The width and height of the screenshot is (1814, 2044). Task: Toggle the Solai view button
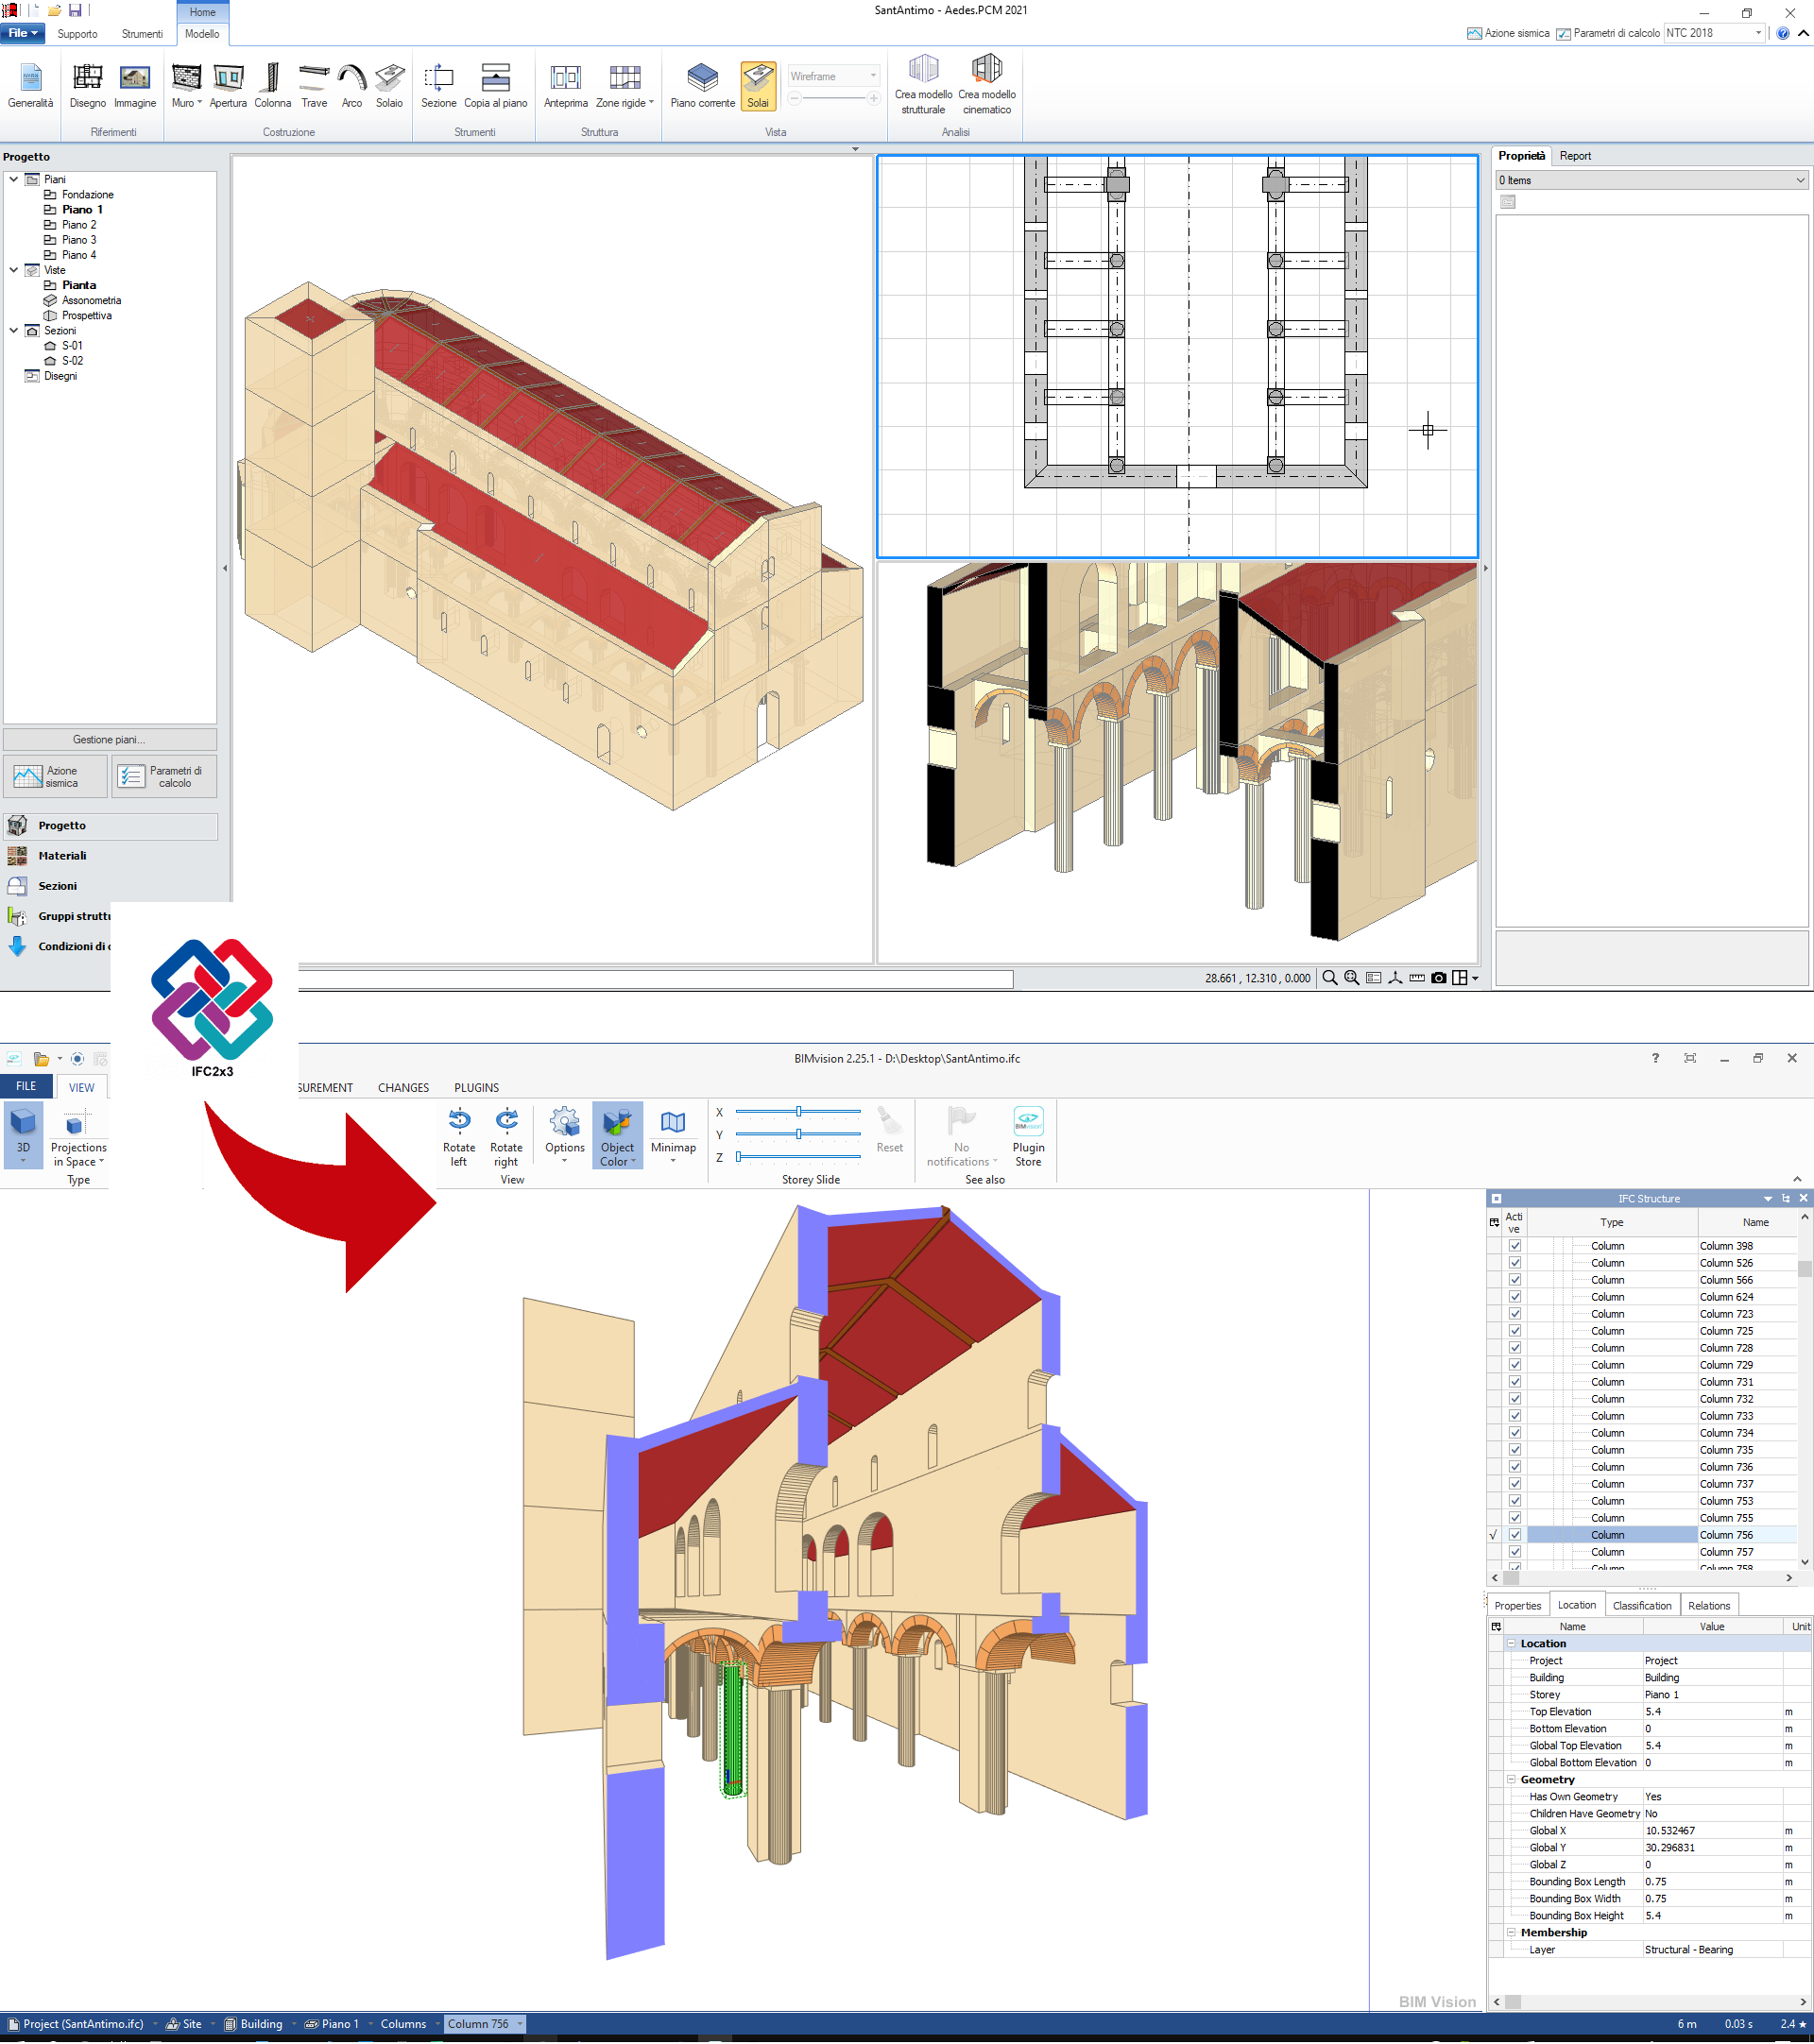pos(758,85)
